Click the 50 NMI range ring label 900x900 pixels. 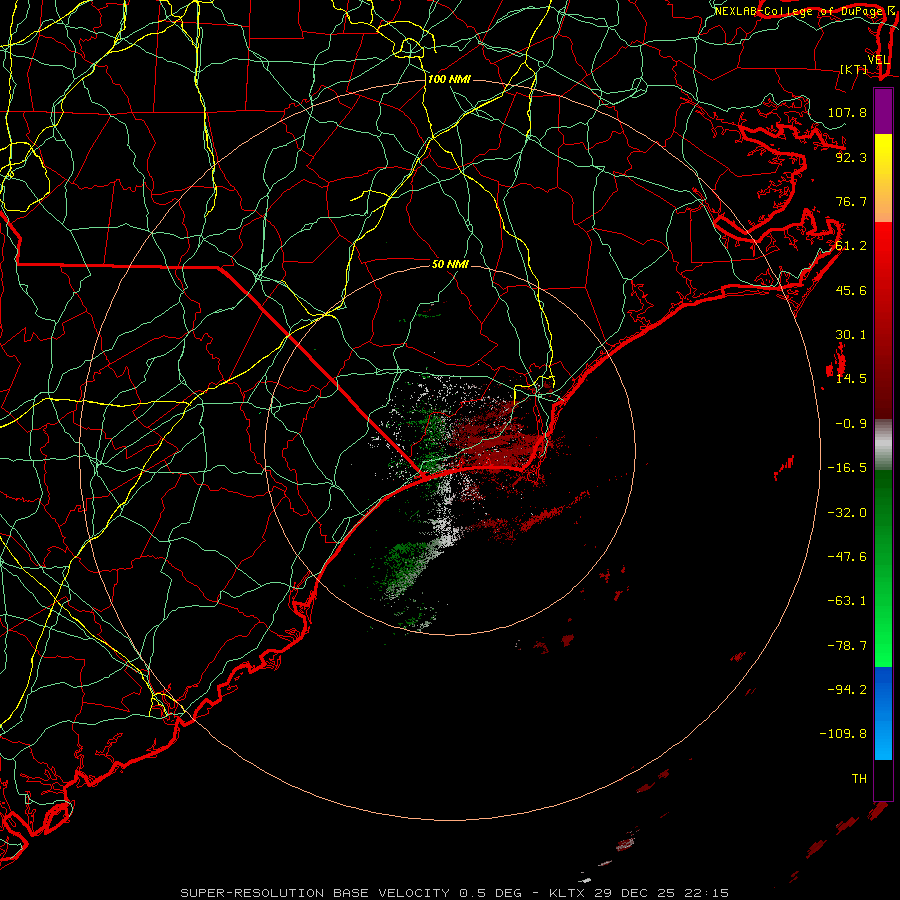450,264
